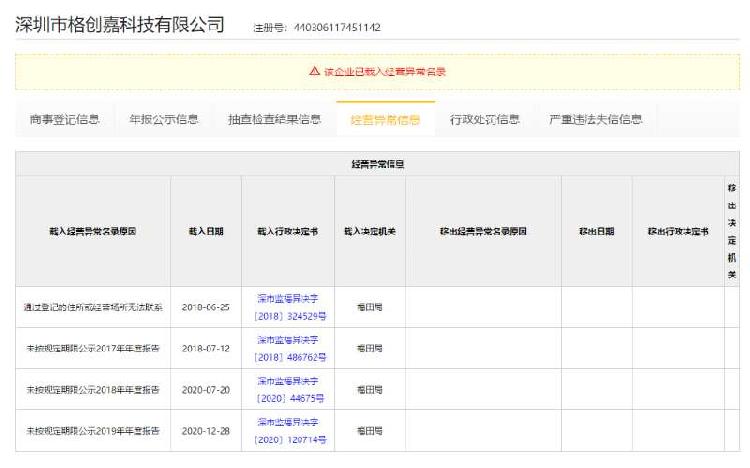Open the 经营异常信息 tab

pyautogui.click(x=386, y=119)
